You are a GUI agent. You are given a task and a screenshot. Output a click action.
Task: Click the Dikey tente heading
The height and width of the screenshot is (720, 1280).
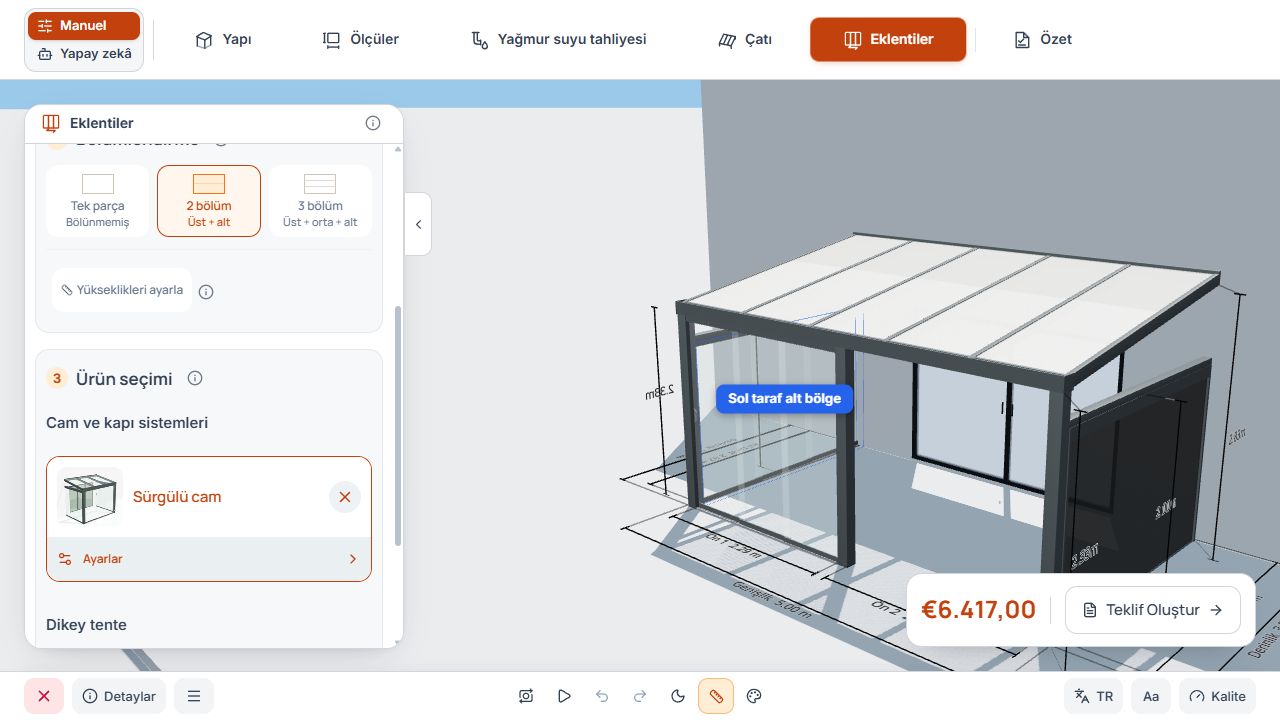(x=86, y=625)
